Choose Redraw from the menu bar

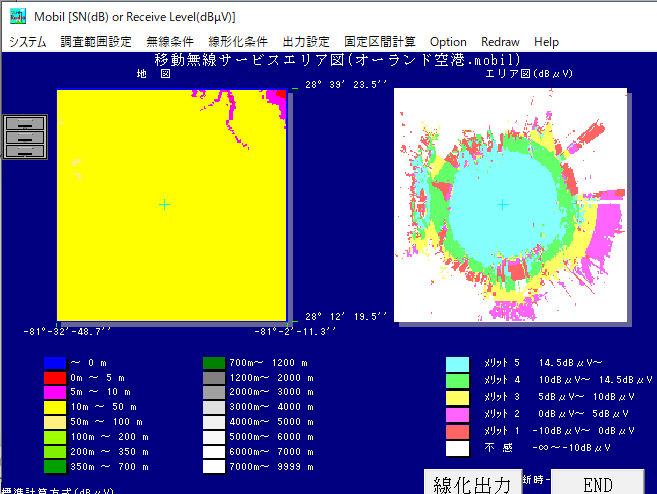click(x=500, y=42)
